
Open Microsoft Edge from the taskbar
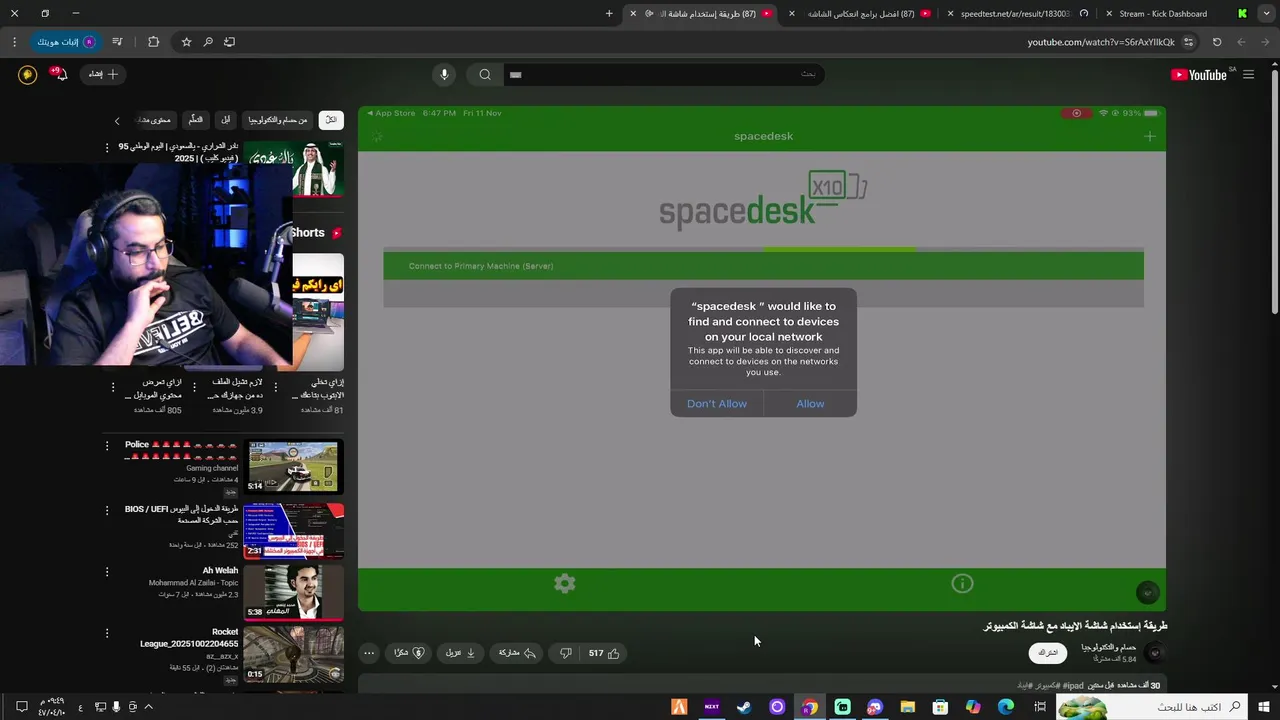1006,707
